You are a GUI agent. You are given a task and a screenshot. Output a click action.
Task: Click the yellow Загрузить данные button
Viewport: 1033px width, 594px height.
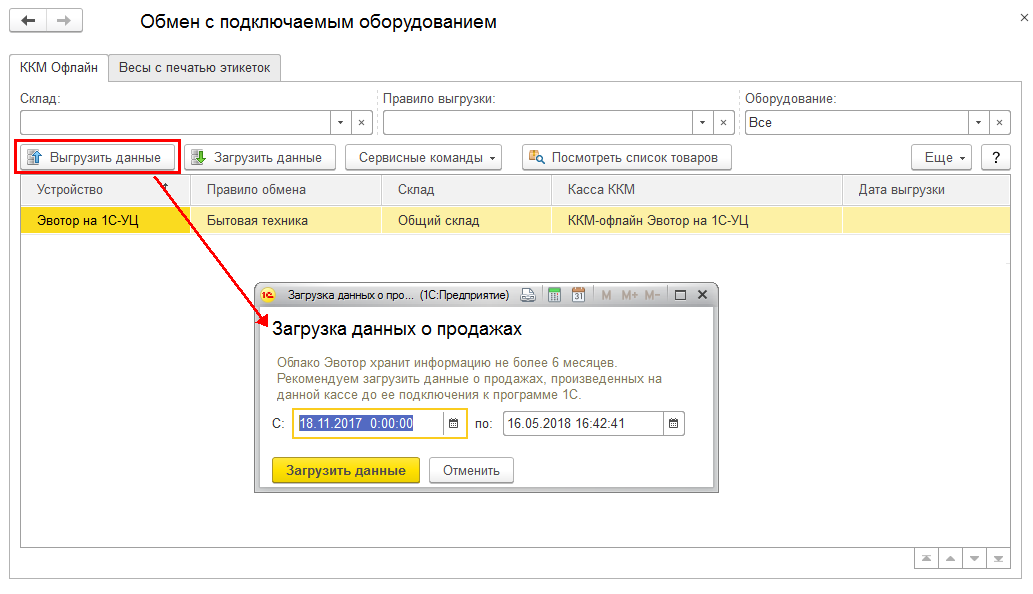(x=346, y=470)
